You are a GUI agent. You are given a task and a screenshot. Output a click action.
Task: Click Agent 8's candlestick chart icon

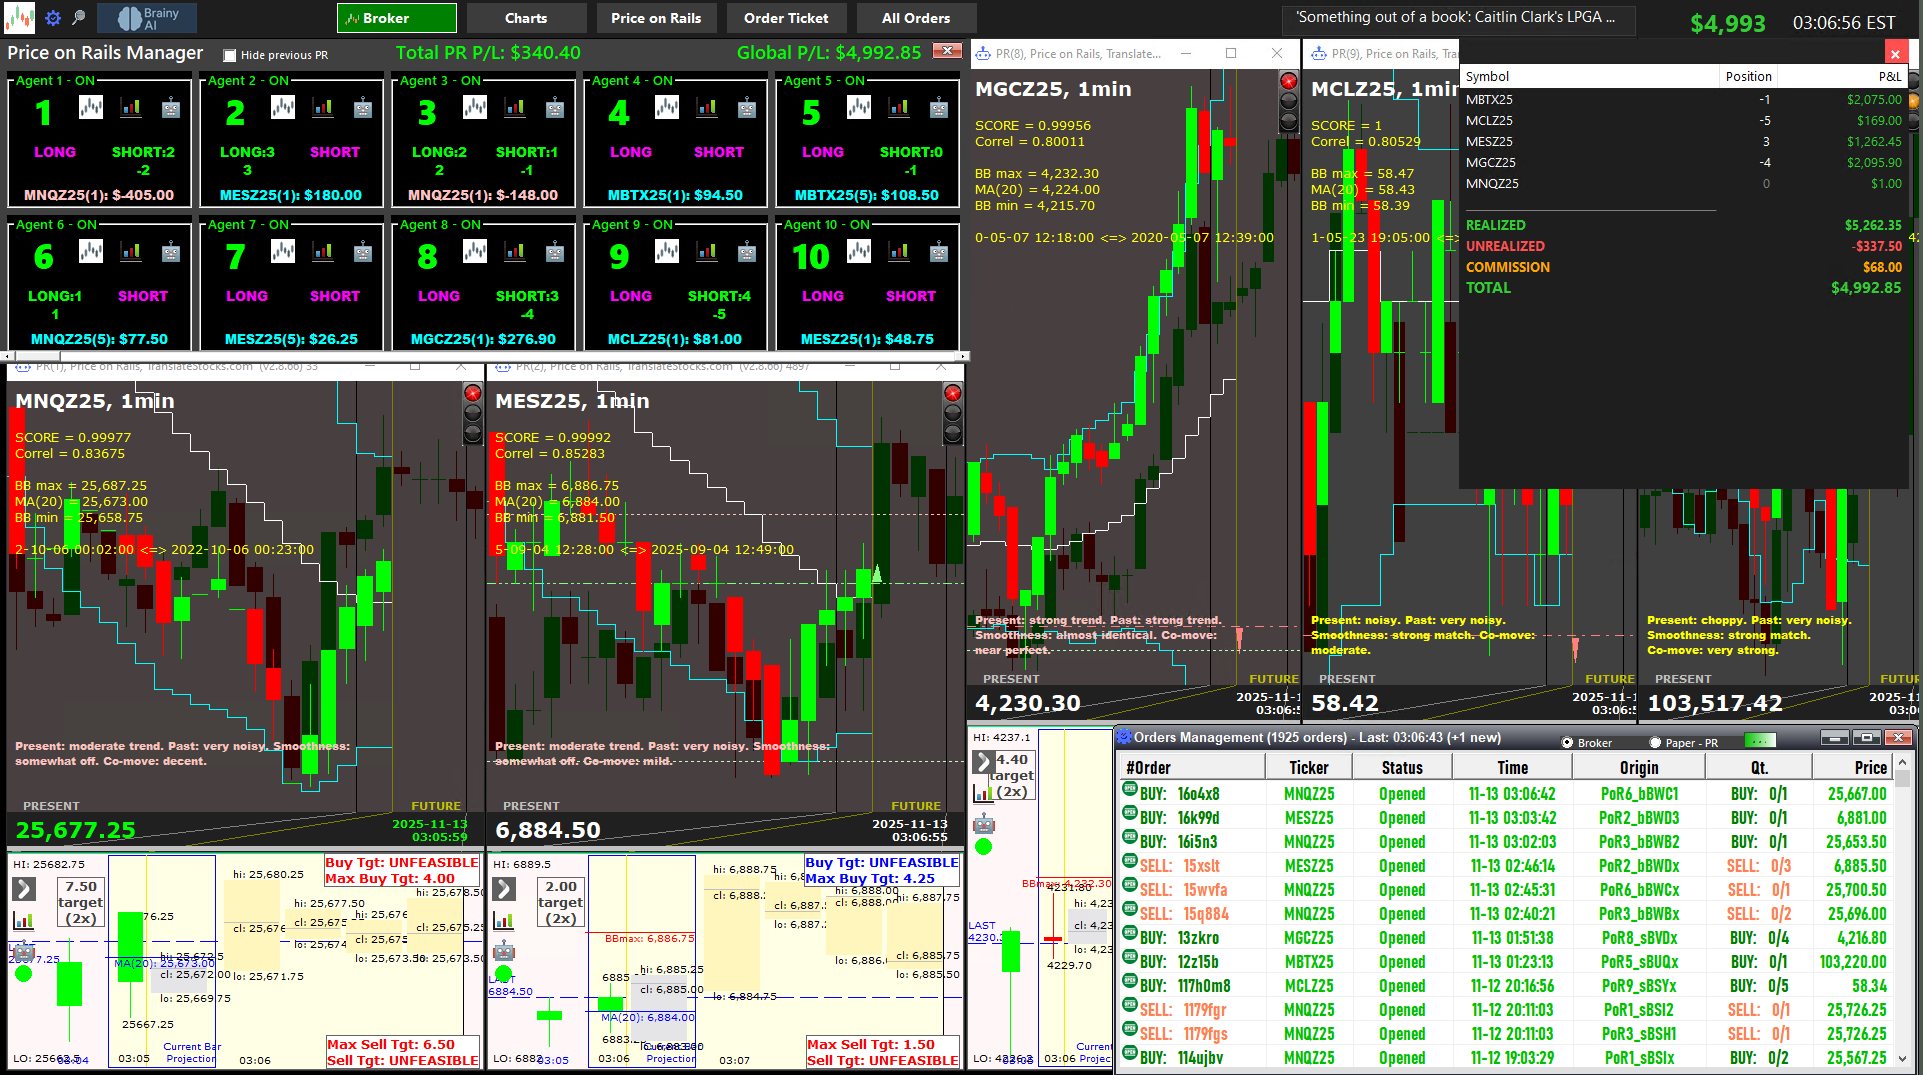(x=475, y=251)
